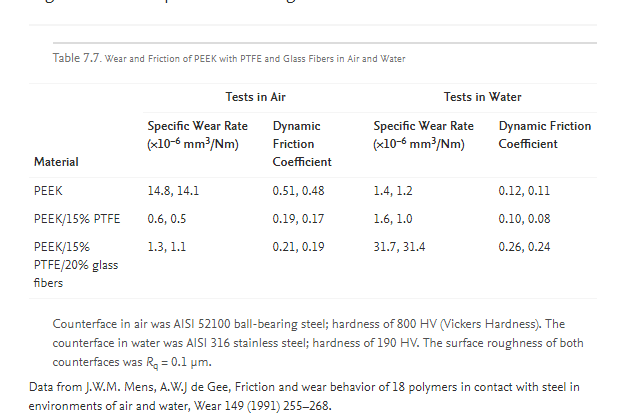Click the '1.6, 1.0' water wear cell

pos(392,219)
